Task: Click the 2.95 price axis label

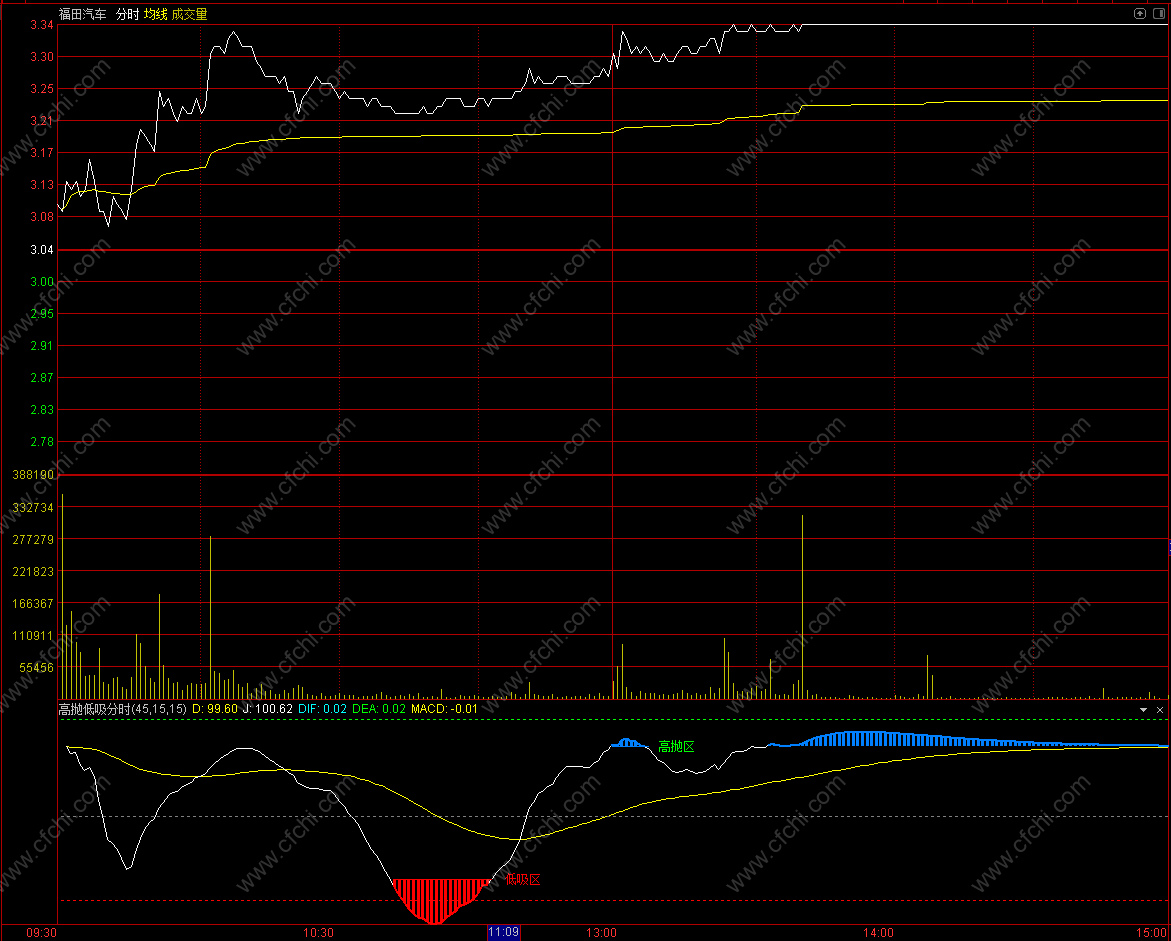Action: (x=42, y=314)
